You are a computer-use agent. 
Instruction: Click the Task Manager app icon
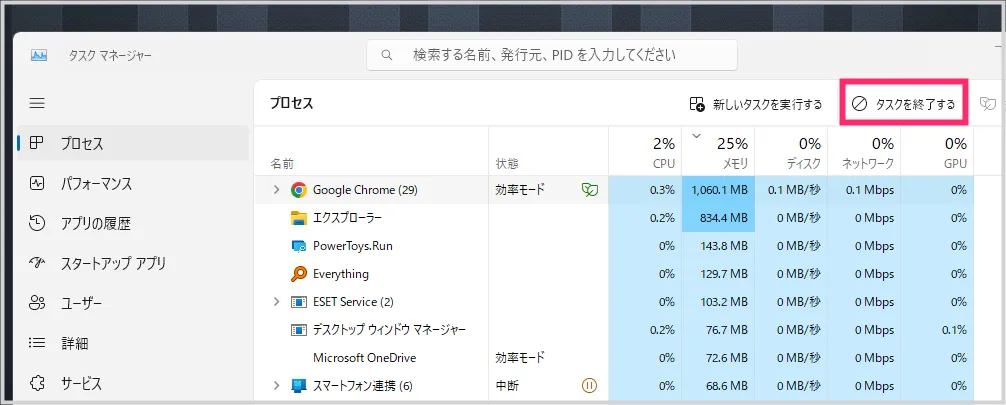click(39, 55)
